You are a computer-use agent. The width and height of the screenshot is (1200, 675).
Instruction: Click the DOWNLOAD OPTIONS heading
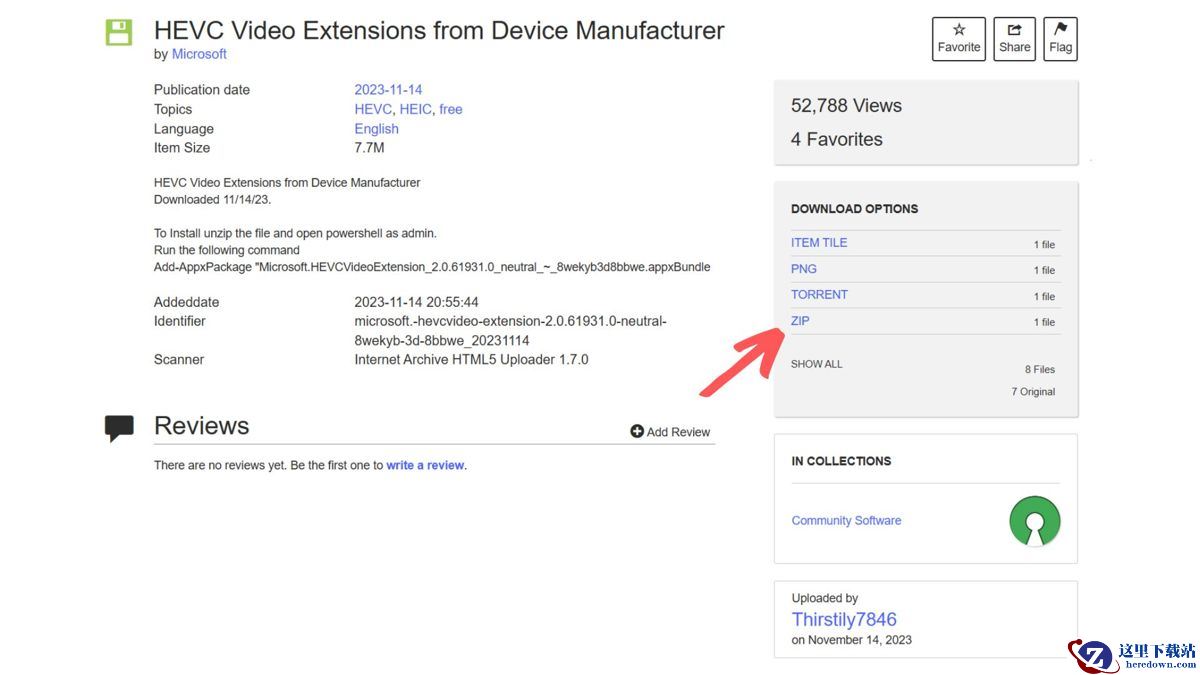[854, 209]
